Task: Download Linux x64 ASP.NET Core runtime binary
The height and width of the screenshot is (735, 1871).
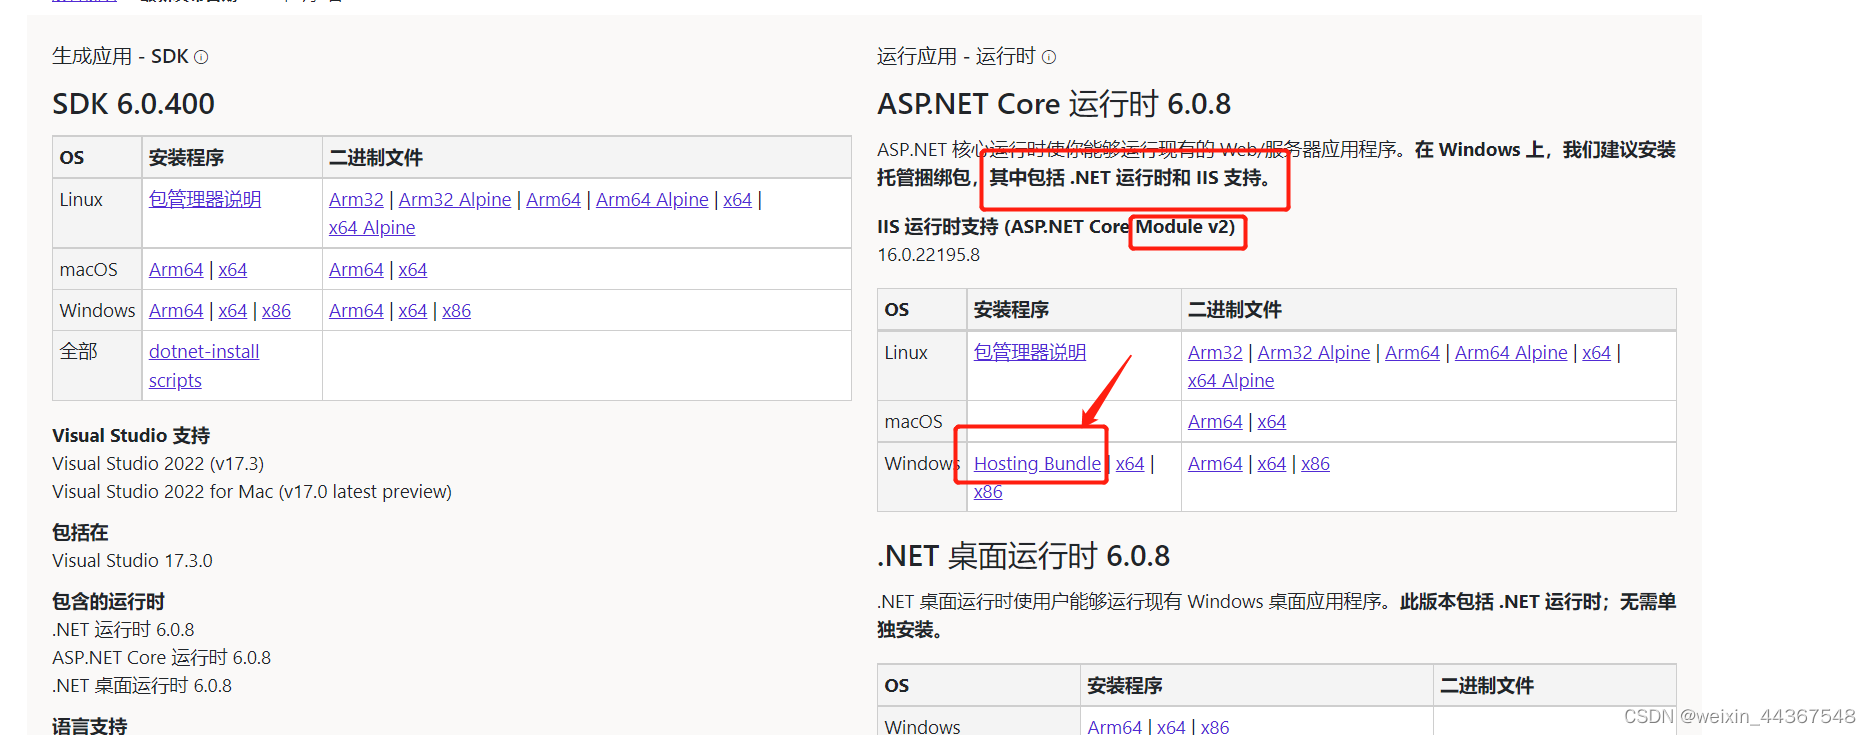Action: point(1596,352)
